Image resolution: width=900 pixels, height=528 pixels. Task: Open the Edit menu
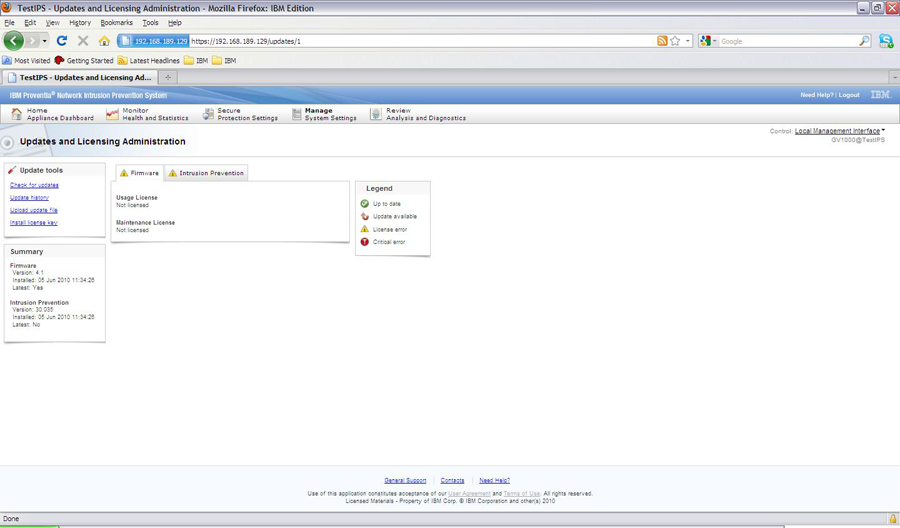[x=30, y=22]
